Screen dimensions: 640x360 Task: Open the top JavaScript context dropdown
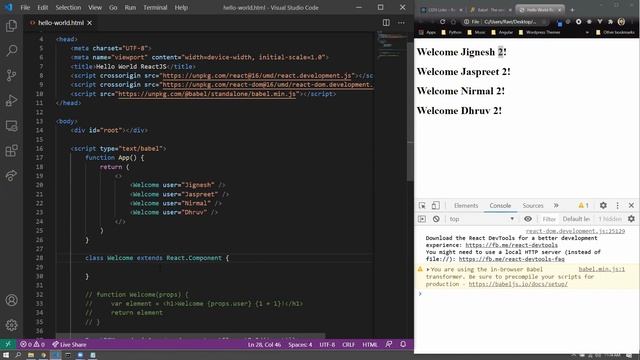click(x=482, y=219)
